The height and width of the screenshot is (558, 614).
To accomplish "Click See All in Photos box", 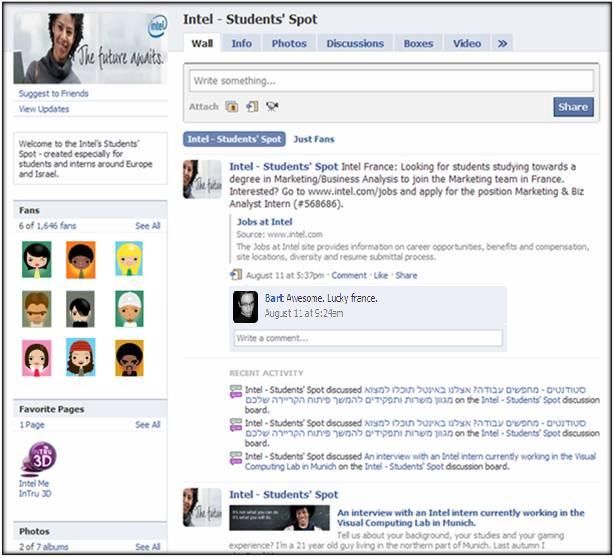I will coord(148,547).
